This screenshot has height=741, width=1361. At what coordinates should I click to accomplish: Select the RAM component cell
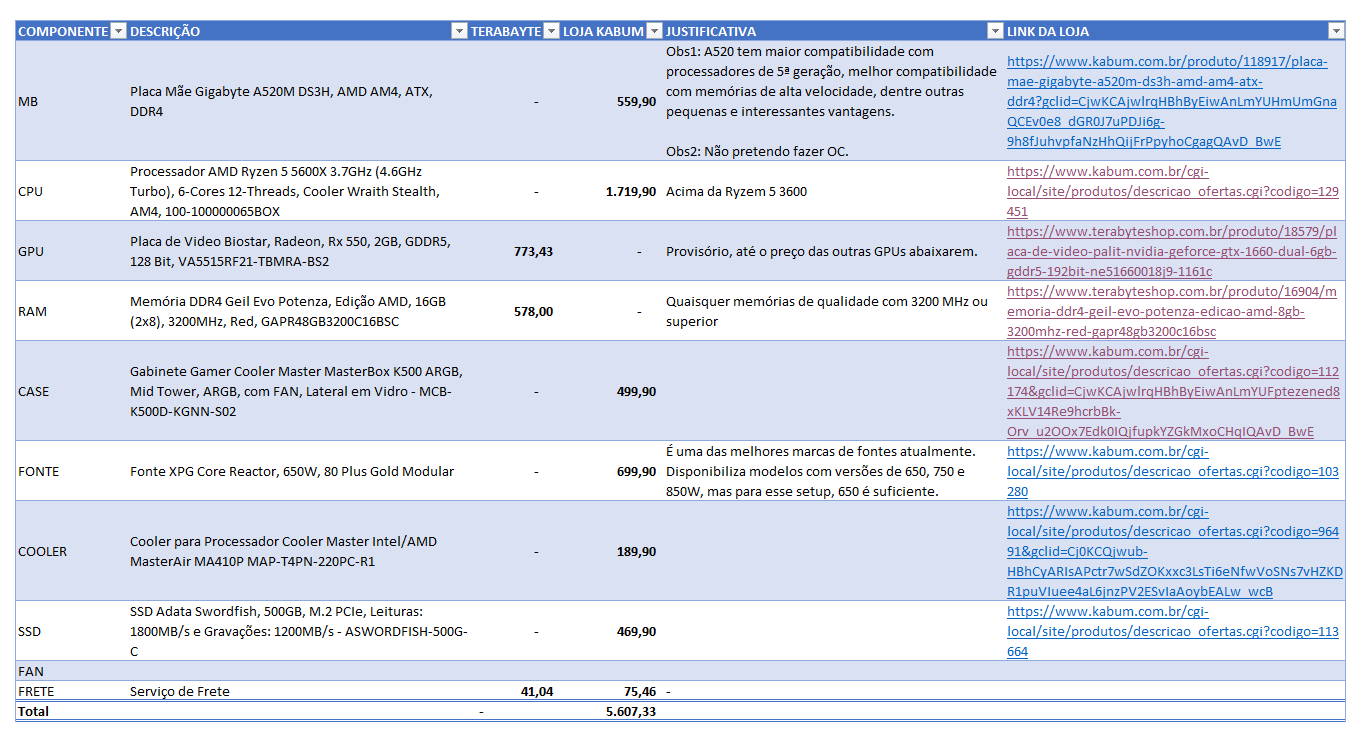click(72, 311)
